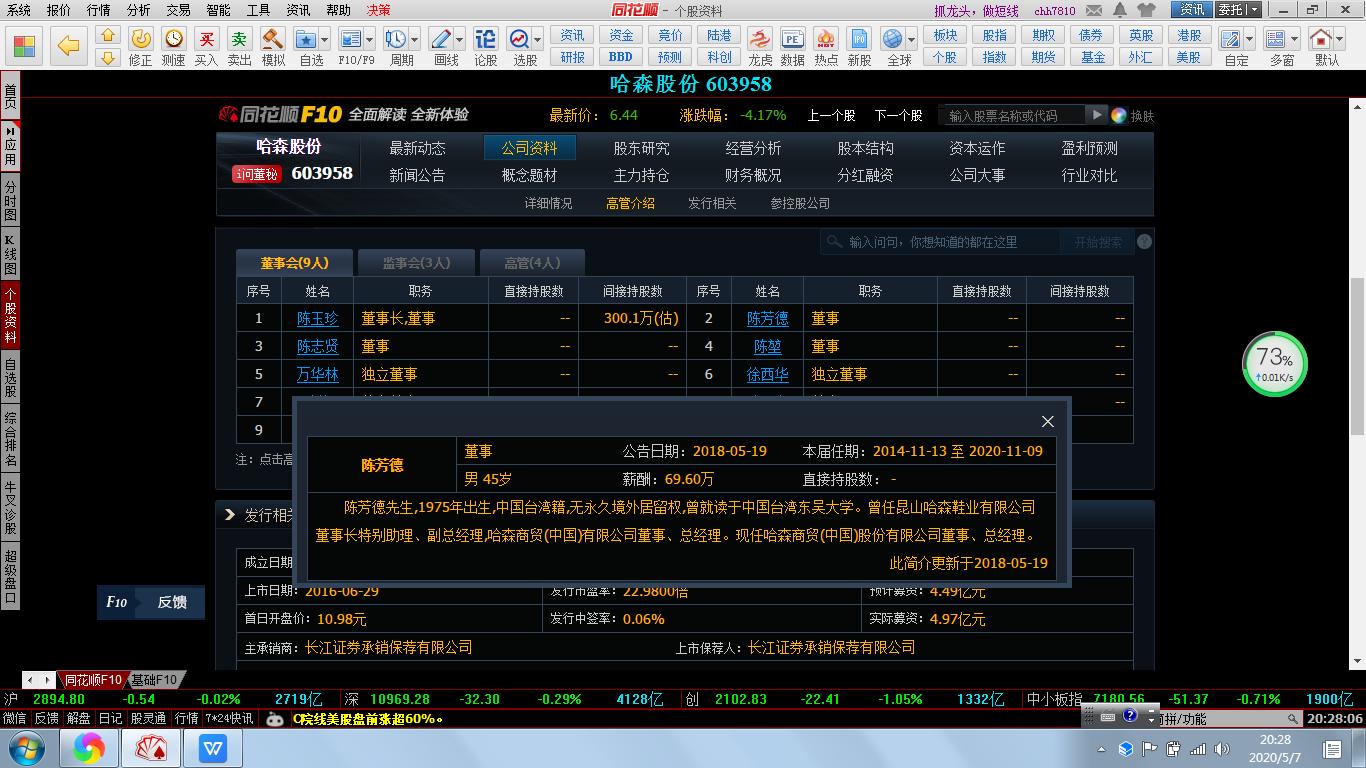Click the 问财 question input field
1366x768 pixels.
(x=940, y=242)
